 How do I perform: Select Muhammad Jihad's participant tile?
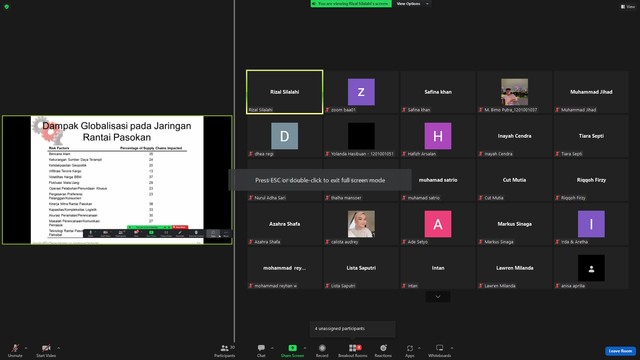pyautogui.click(x=591, y=92)
